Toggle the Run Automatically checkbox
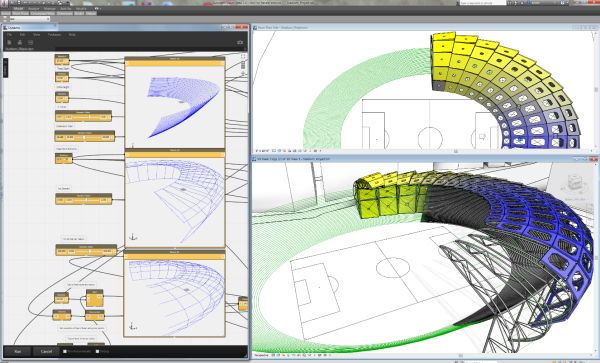 pyautogui.click(x=65, y=351)
